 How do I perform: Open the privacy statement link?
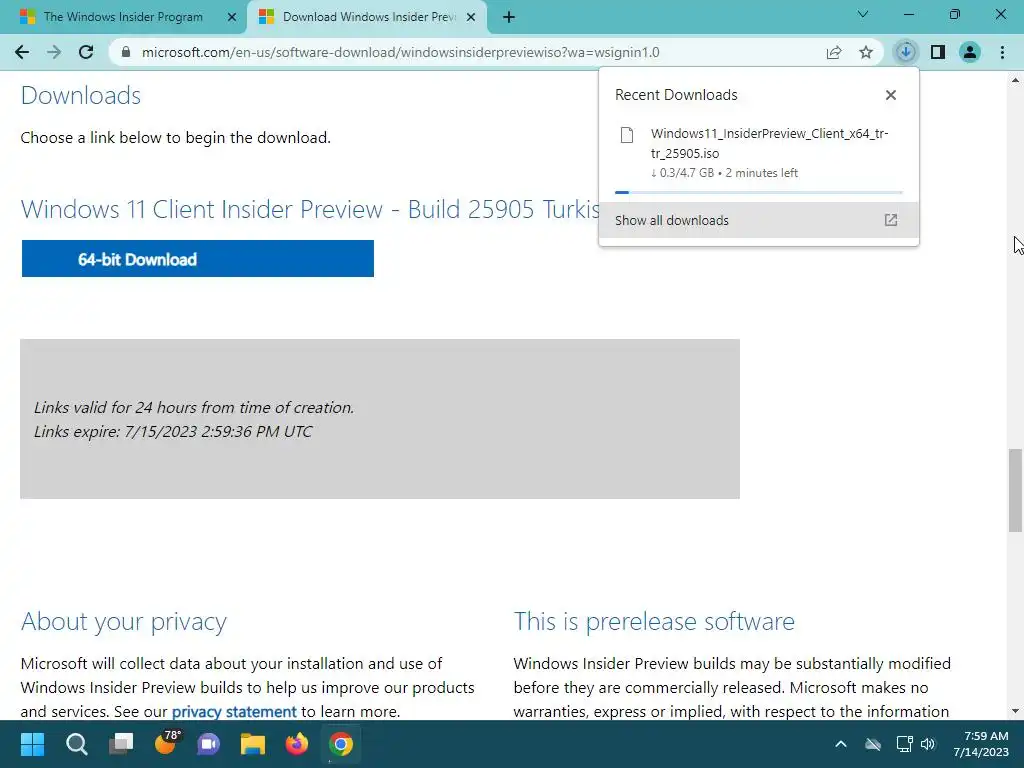click(234, 711)
